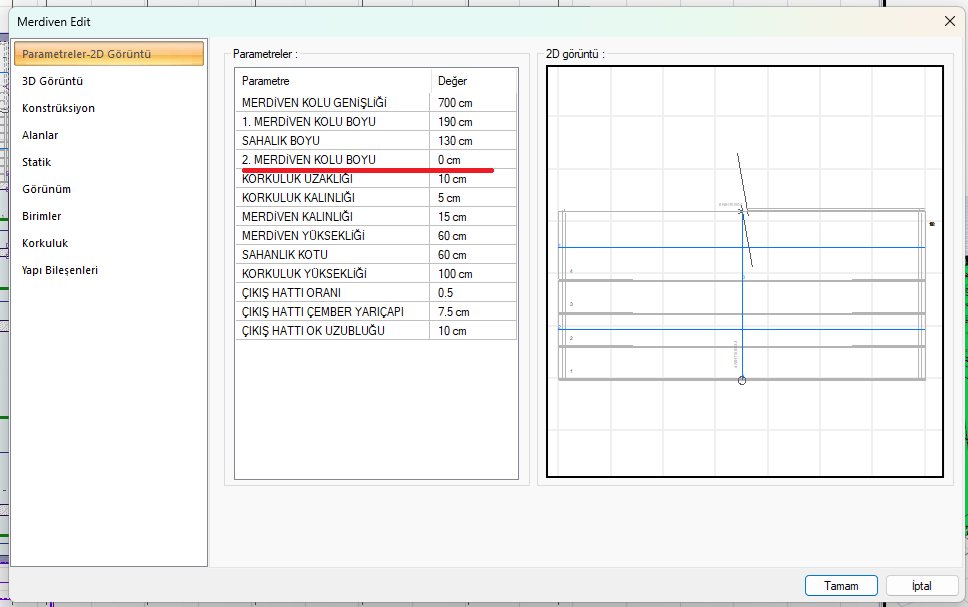Edit the KORKULUK UZAKLIĞI 10 cm value
Image resolution: width=968 pixels, height=607 pixels.
click(473, 179)
